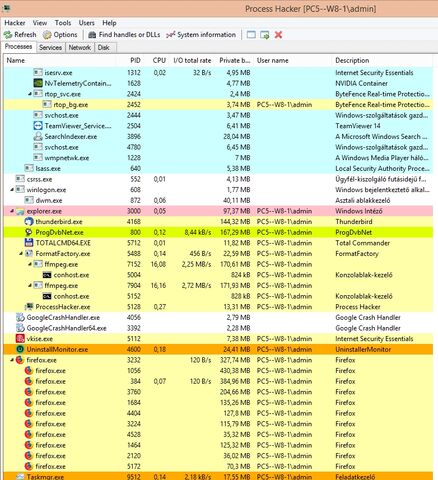Click the find window toolbar icon
The width and height of the screenshot is (438, 480).
[251, 35]
